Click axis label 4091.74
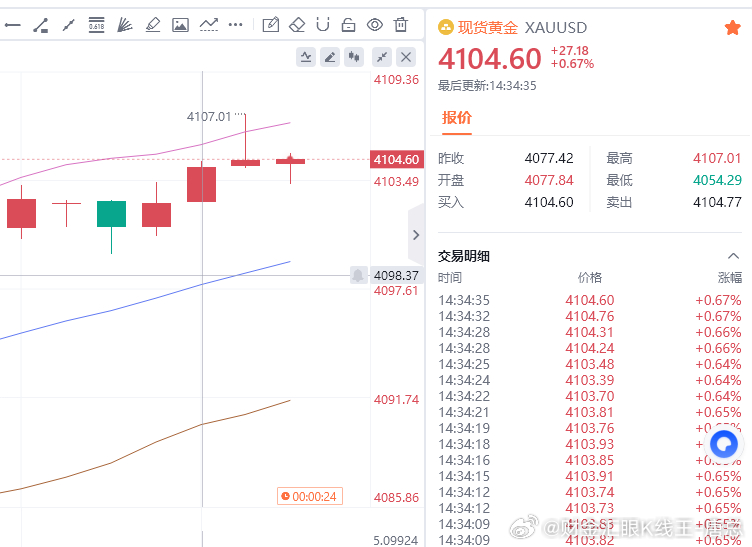752x547 pixels. pyautogui.click(x=396, y=400)
